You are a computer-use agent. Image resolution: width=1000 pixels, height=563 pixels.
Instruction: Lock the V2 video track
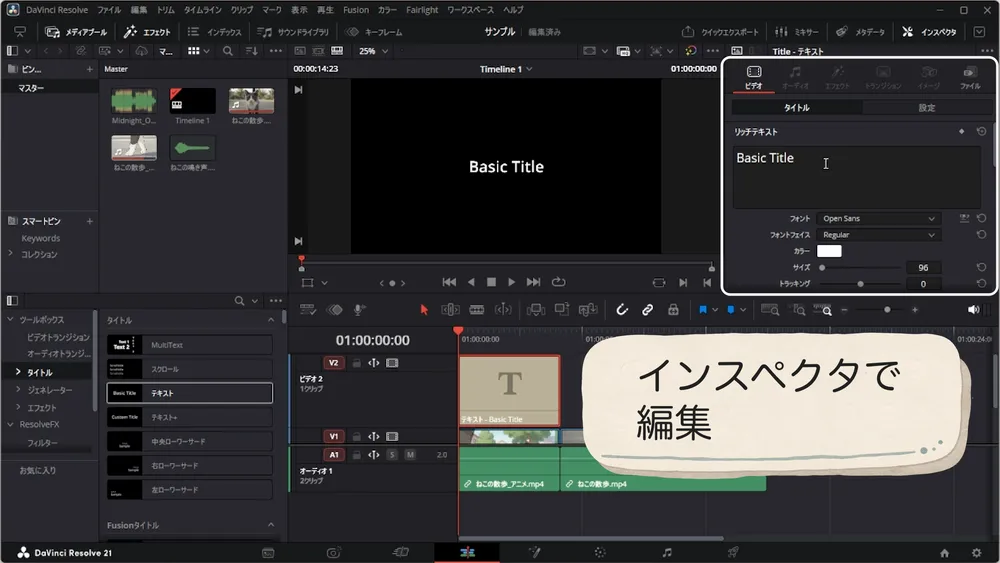click(x=356, y=363)
